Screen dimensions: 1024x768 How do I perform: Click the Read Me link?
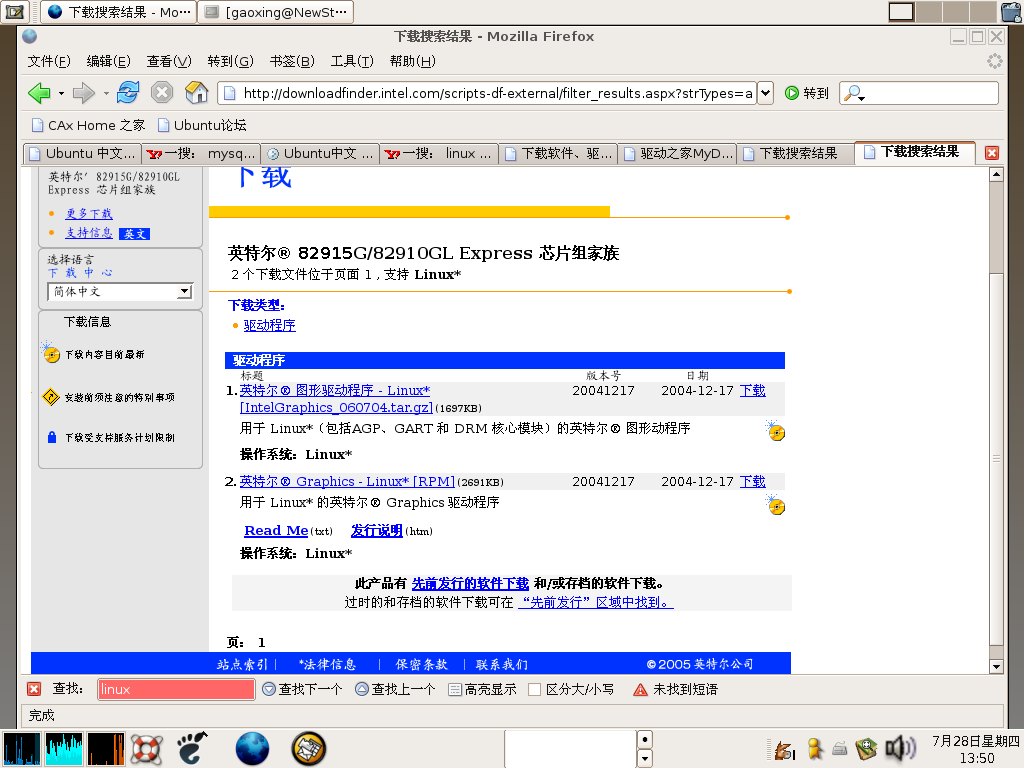pyautogui.click(x=276, y=531)
